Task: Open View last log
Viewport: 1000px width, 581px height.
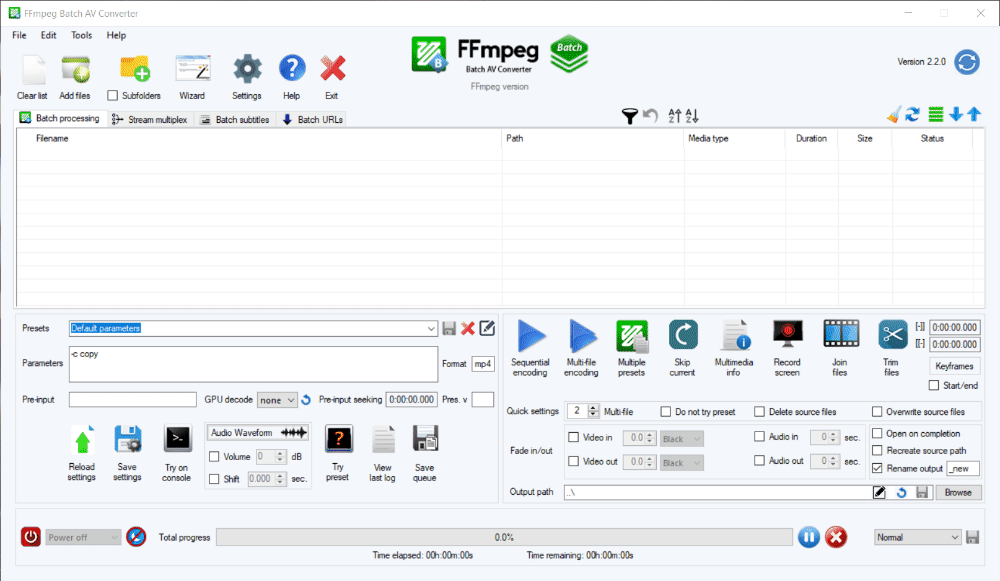Action: coord(383,440)
